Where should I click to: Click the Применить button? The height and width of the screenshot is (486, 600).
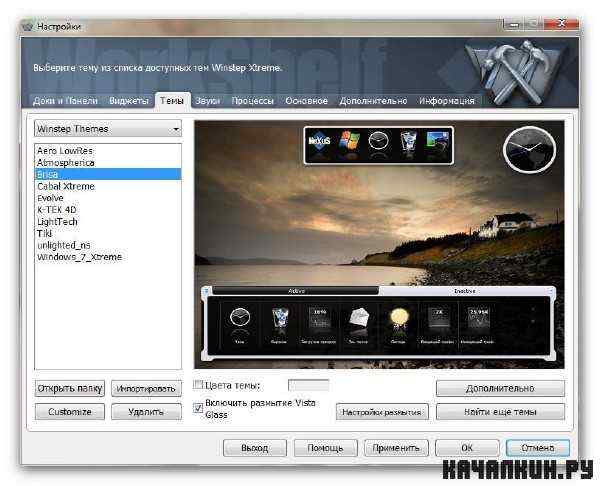tap(396, 448)
